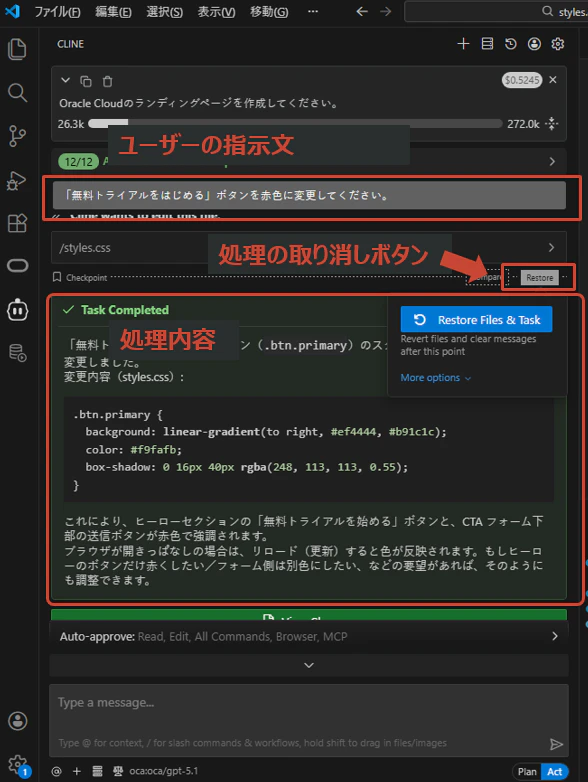
Task: Expand the /styles.css file row chevron
Action: coord(551,247)
